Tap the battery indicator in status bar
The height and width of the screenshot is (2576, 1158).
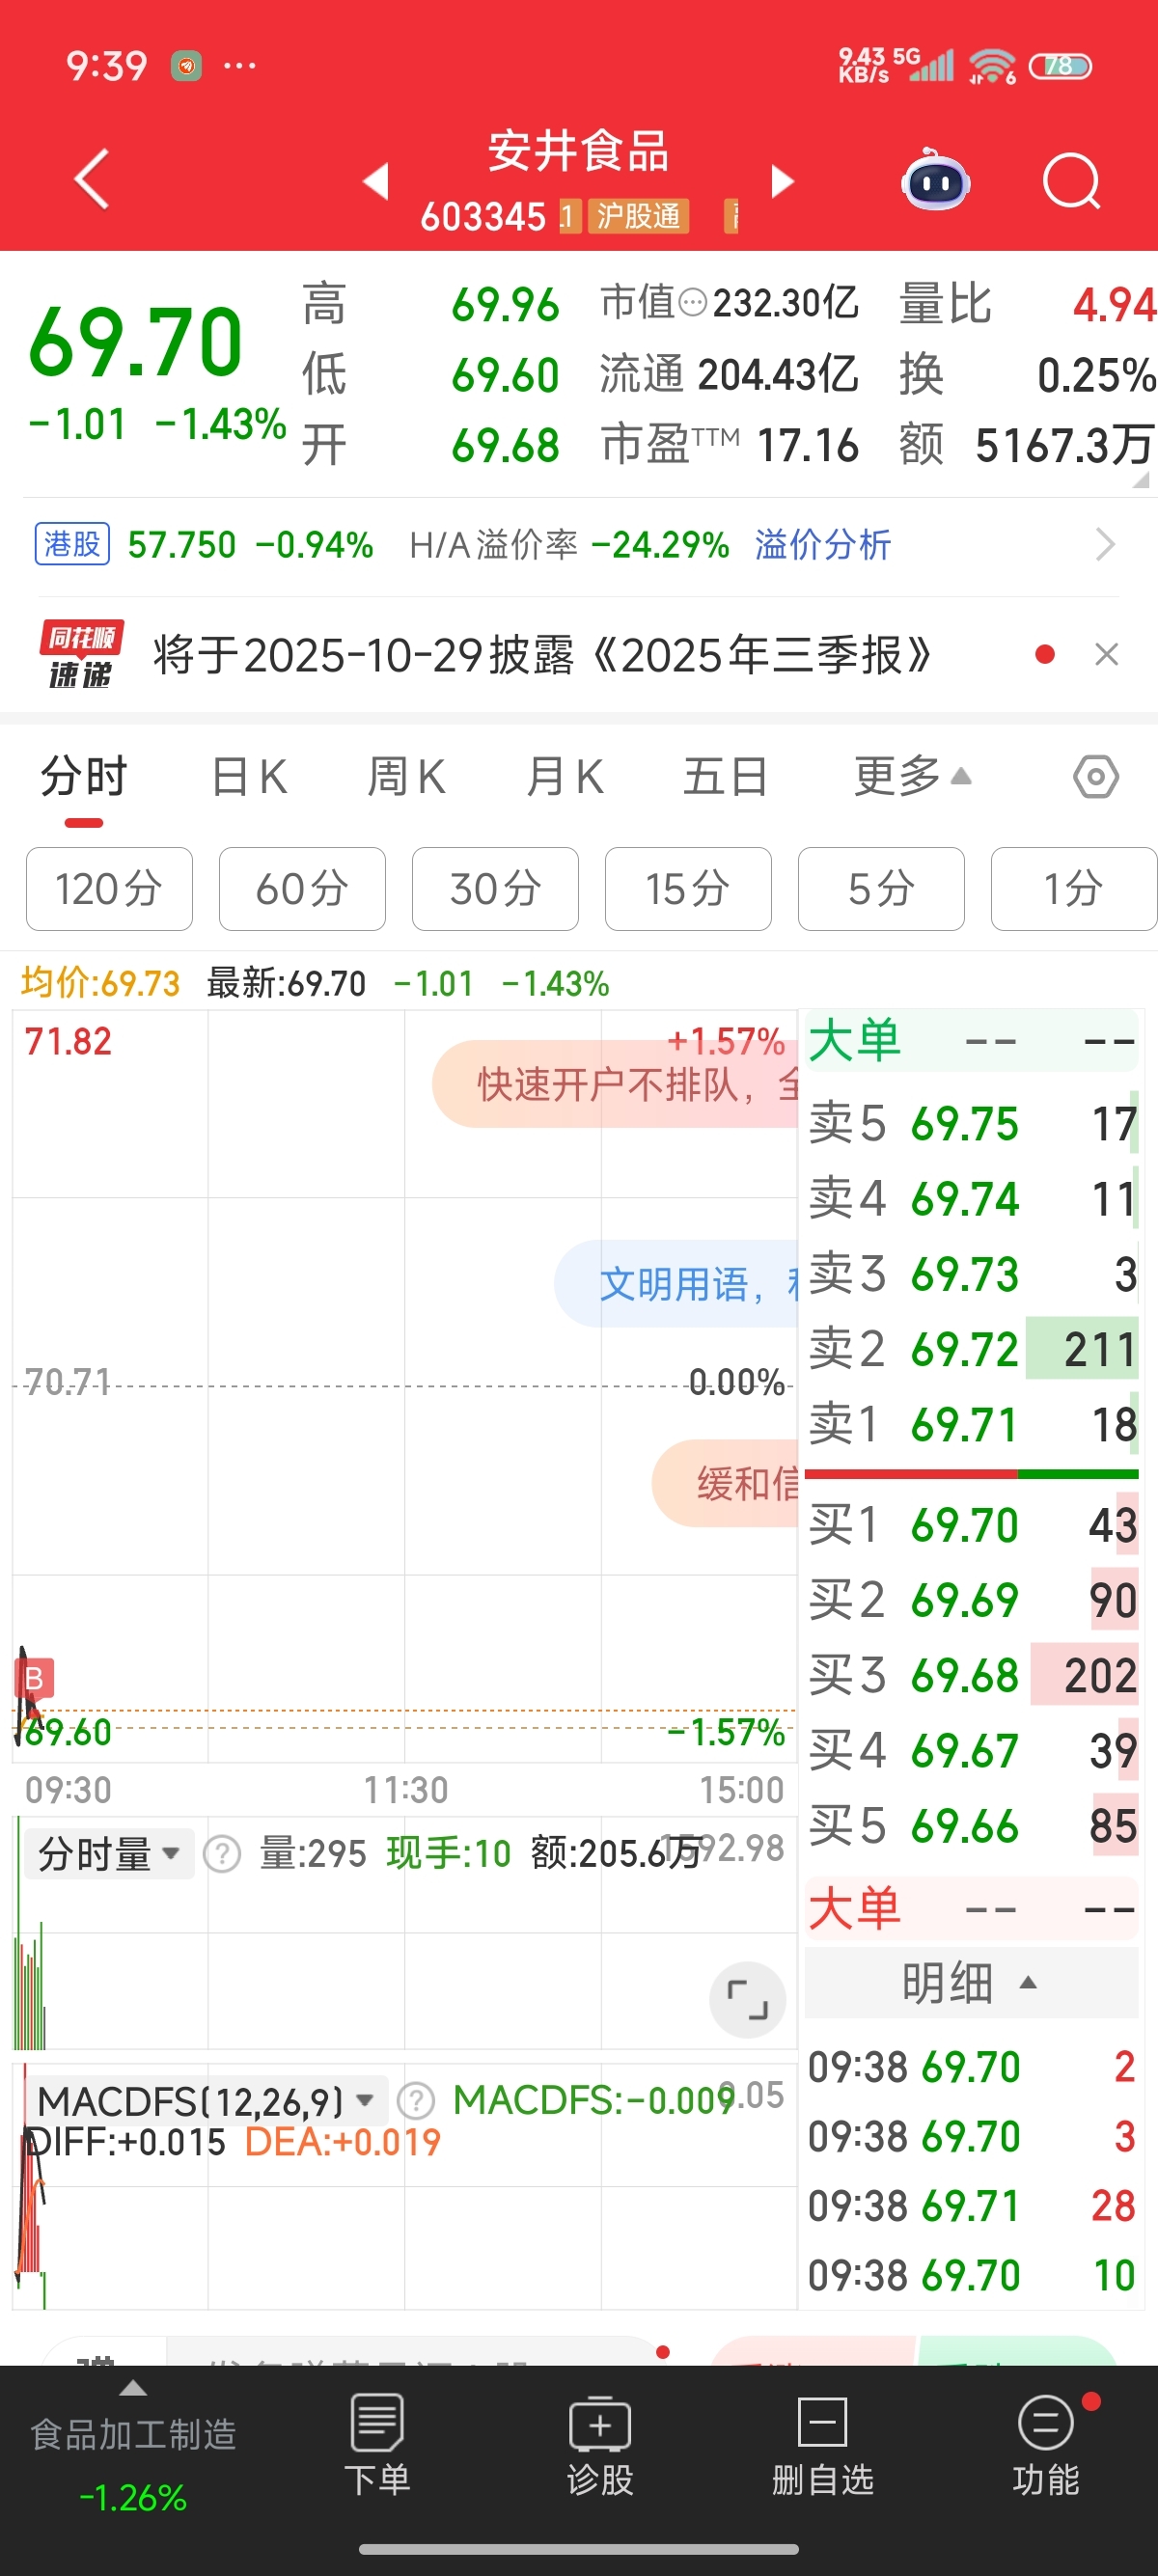coord(1060,66)
